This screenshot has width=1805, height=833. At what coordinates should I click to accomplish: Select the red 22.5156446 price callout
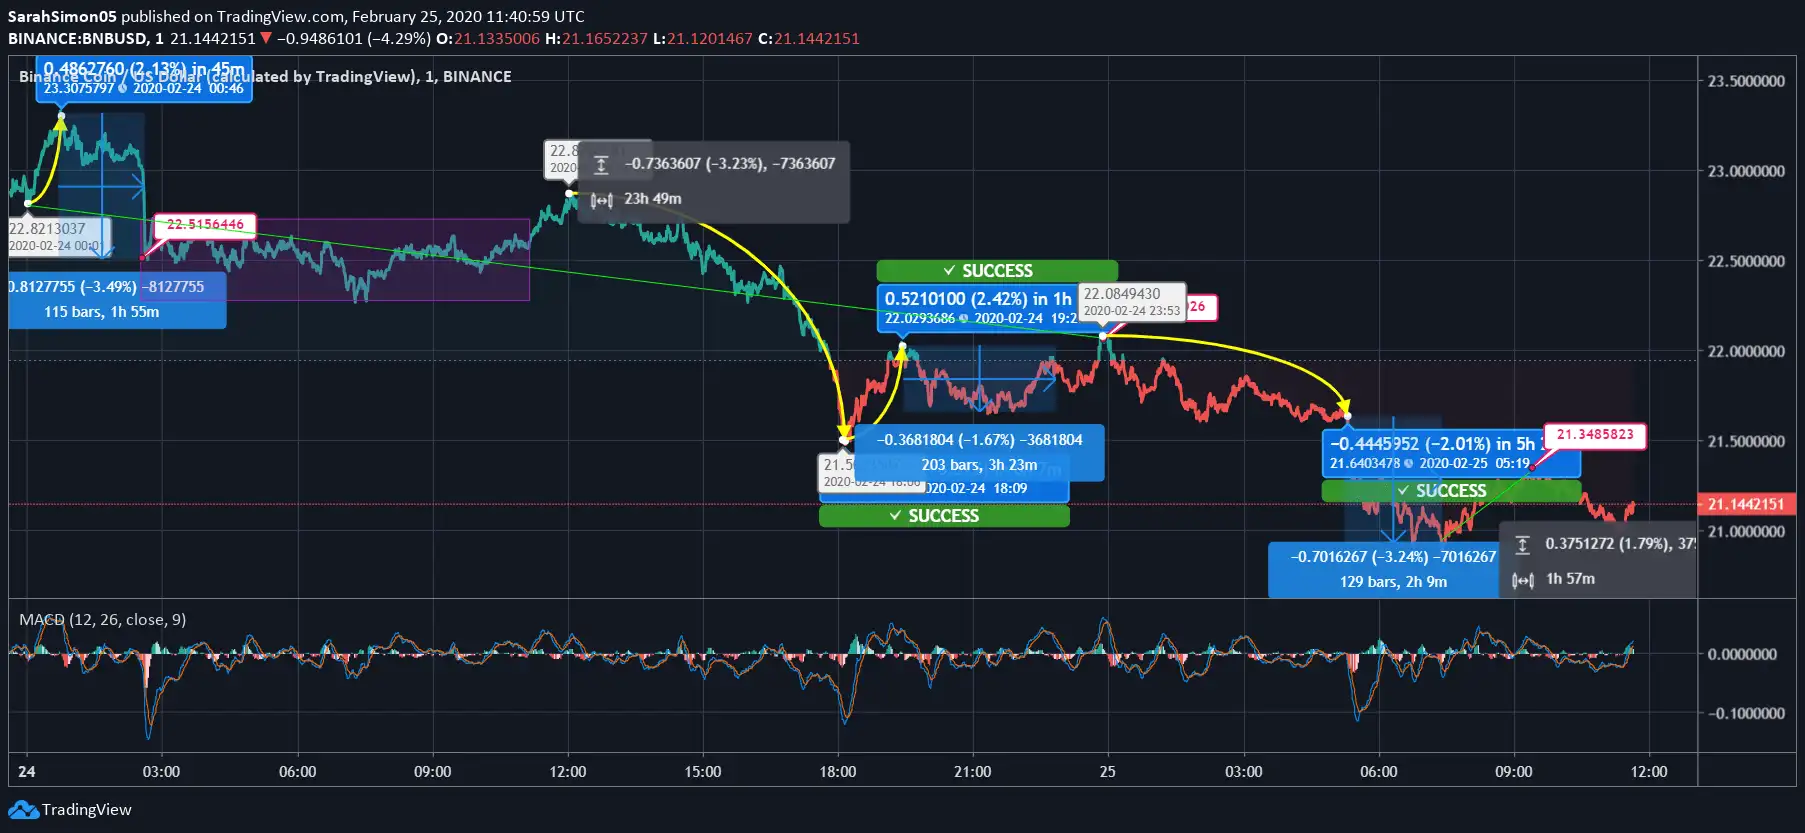pyautogui.click(x=205, y=225)
